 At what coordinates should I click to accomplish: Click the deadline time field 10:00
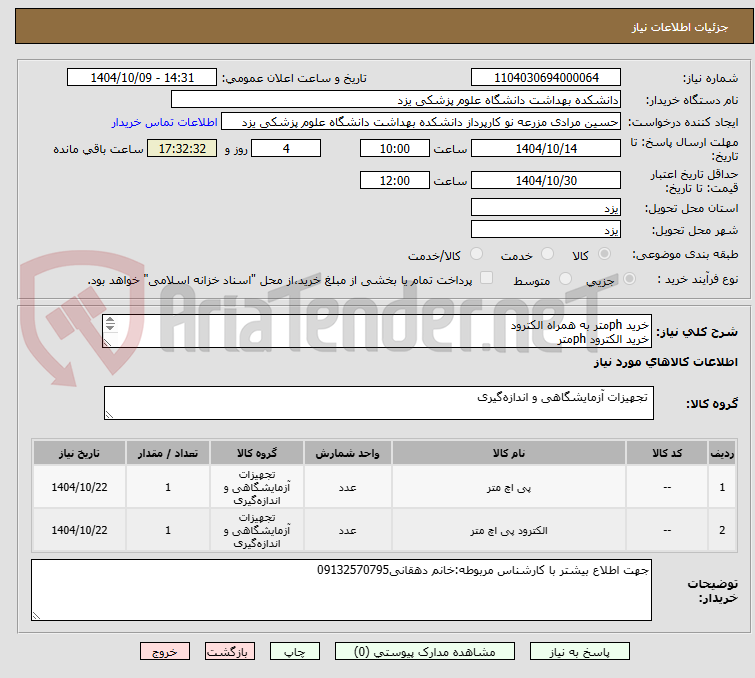[x=394, y=148]
